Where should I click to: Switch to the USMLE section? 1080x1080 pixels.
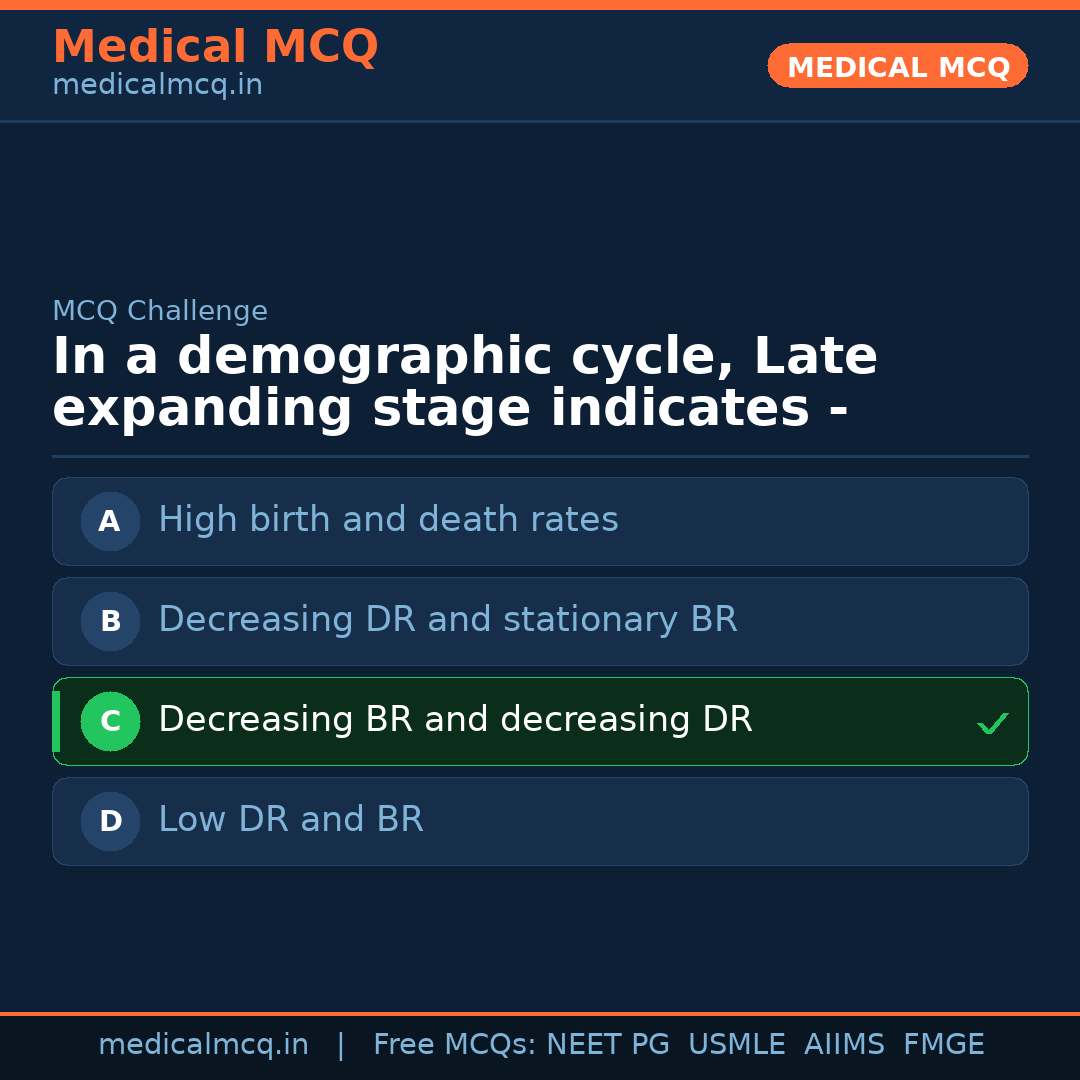click(x=737, y=1043)
